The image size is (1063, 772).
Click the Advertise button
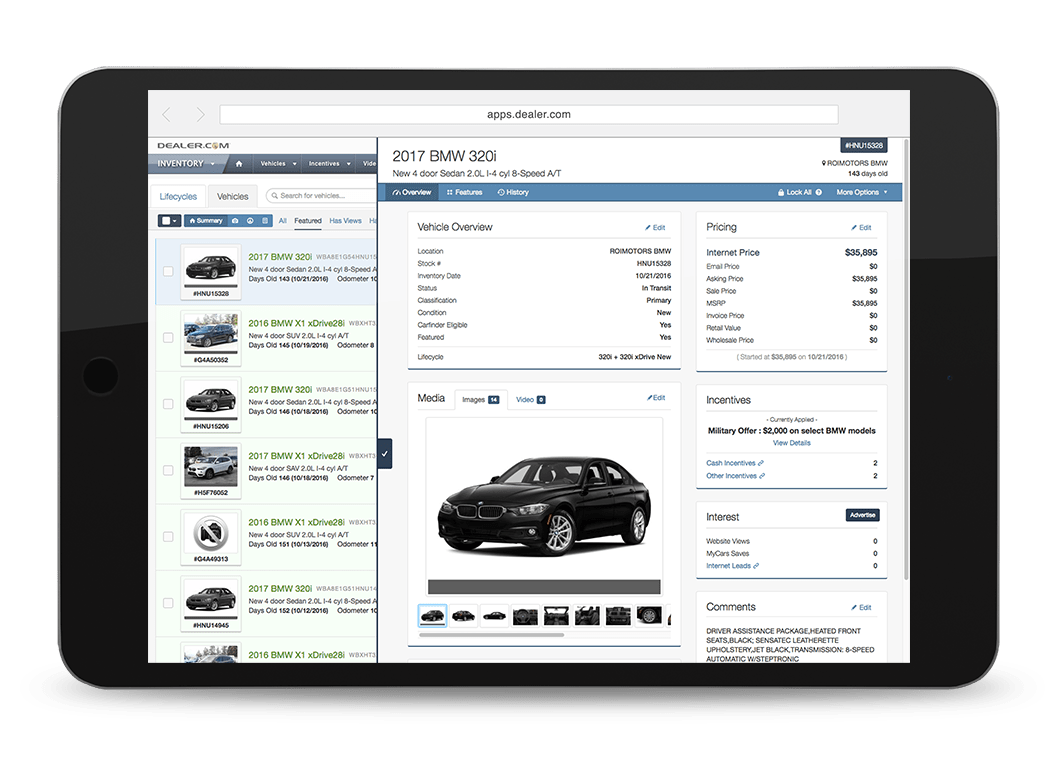tap(862, 515)
